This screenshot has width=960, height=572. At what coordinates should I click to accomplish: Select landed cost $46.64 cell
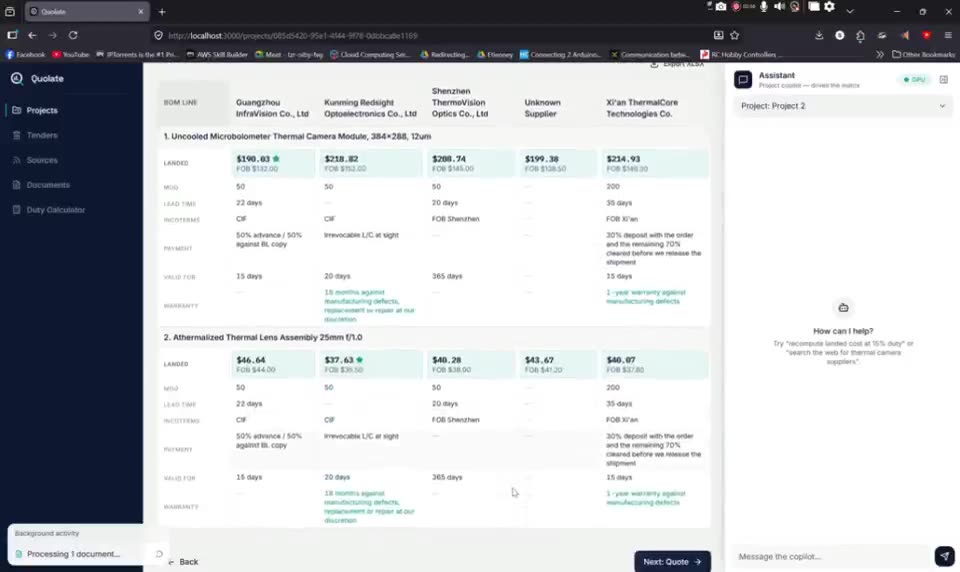click(272, 364)
